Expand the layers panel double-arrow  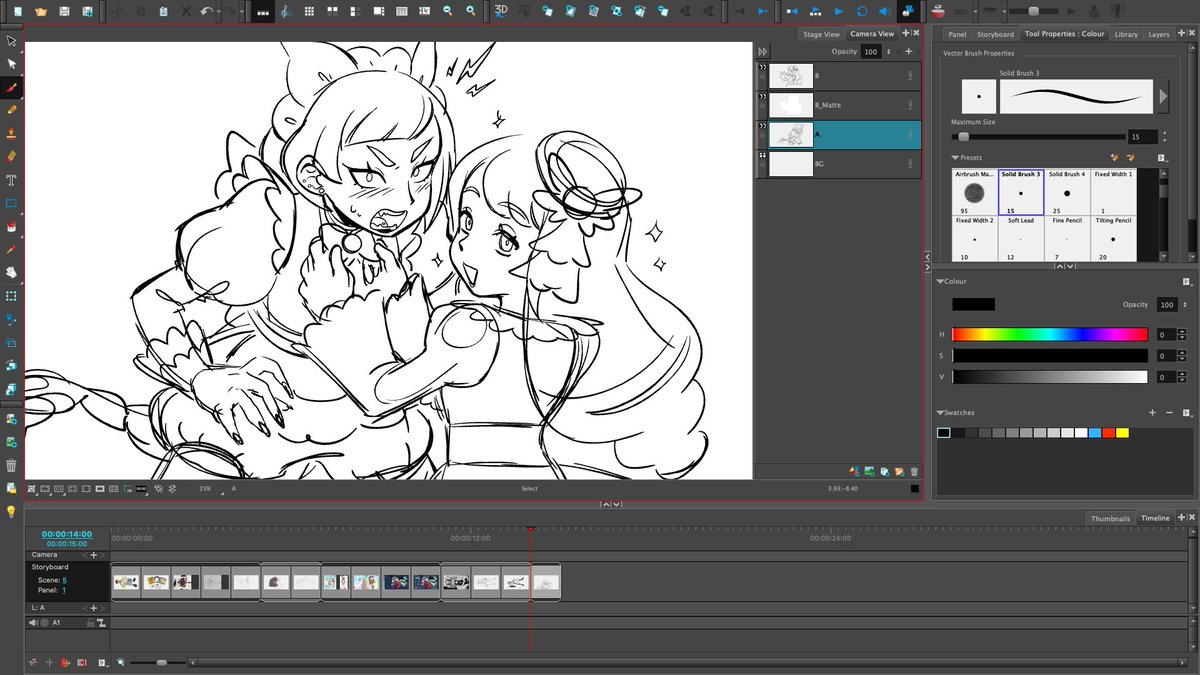click(x=762, y=51)
